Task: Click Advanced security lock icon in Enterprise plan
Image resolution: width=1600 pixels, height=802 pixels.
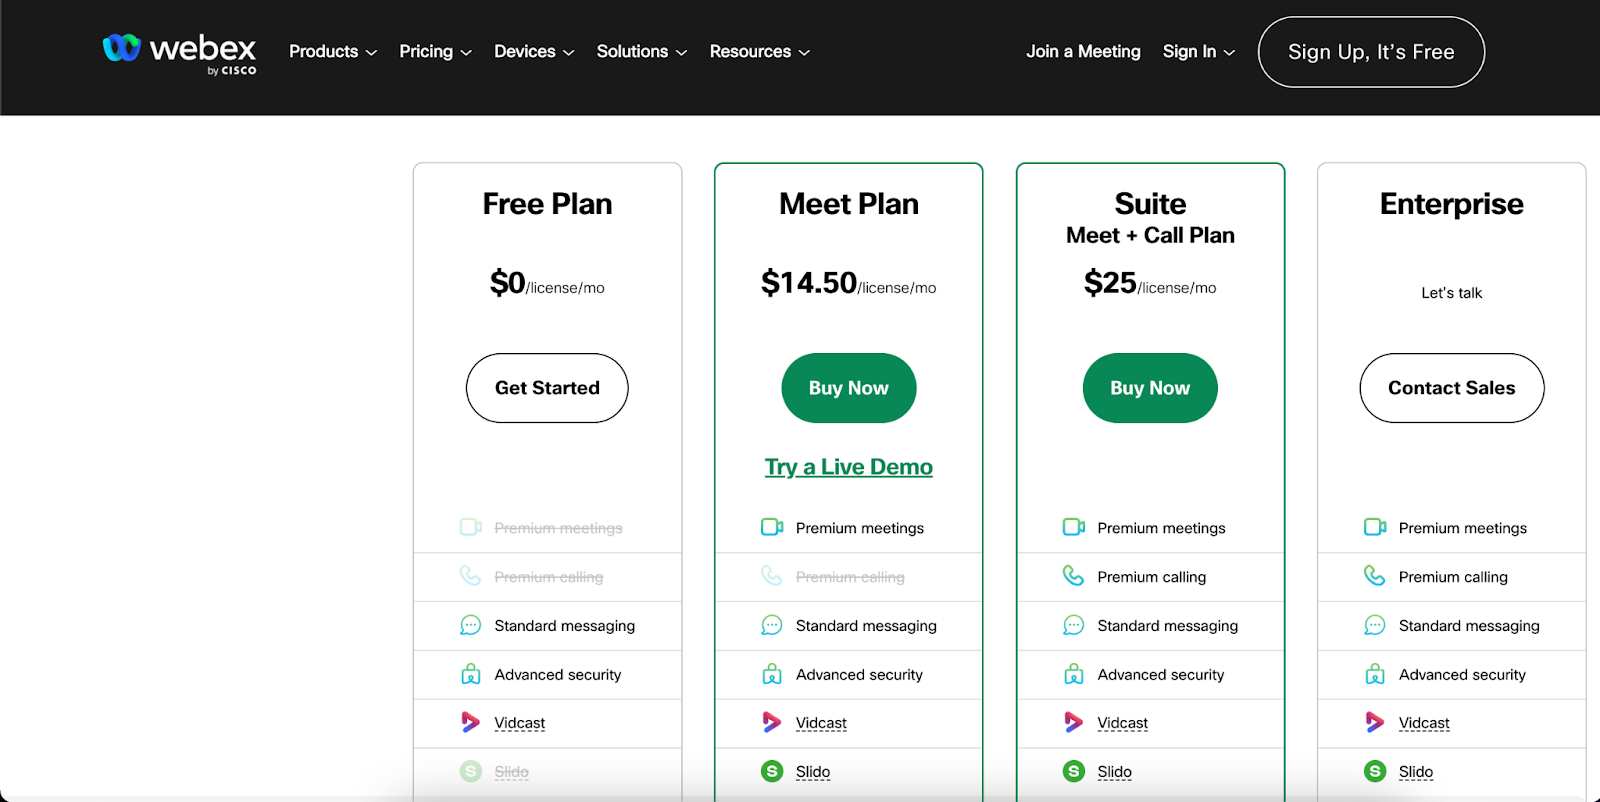Action: coord(1375,674)
